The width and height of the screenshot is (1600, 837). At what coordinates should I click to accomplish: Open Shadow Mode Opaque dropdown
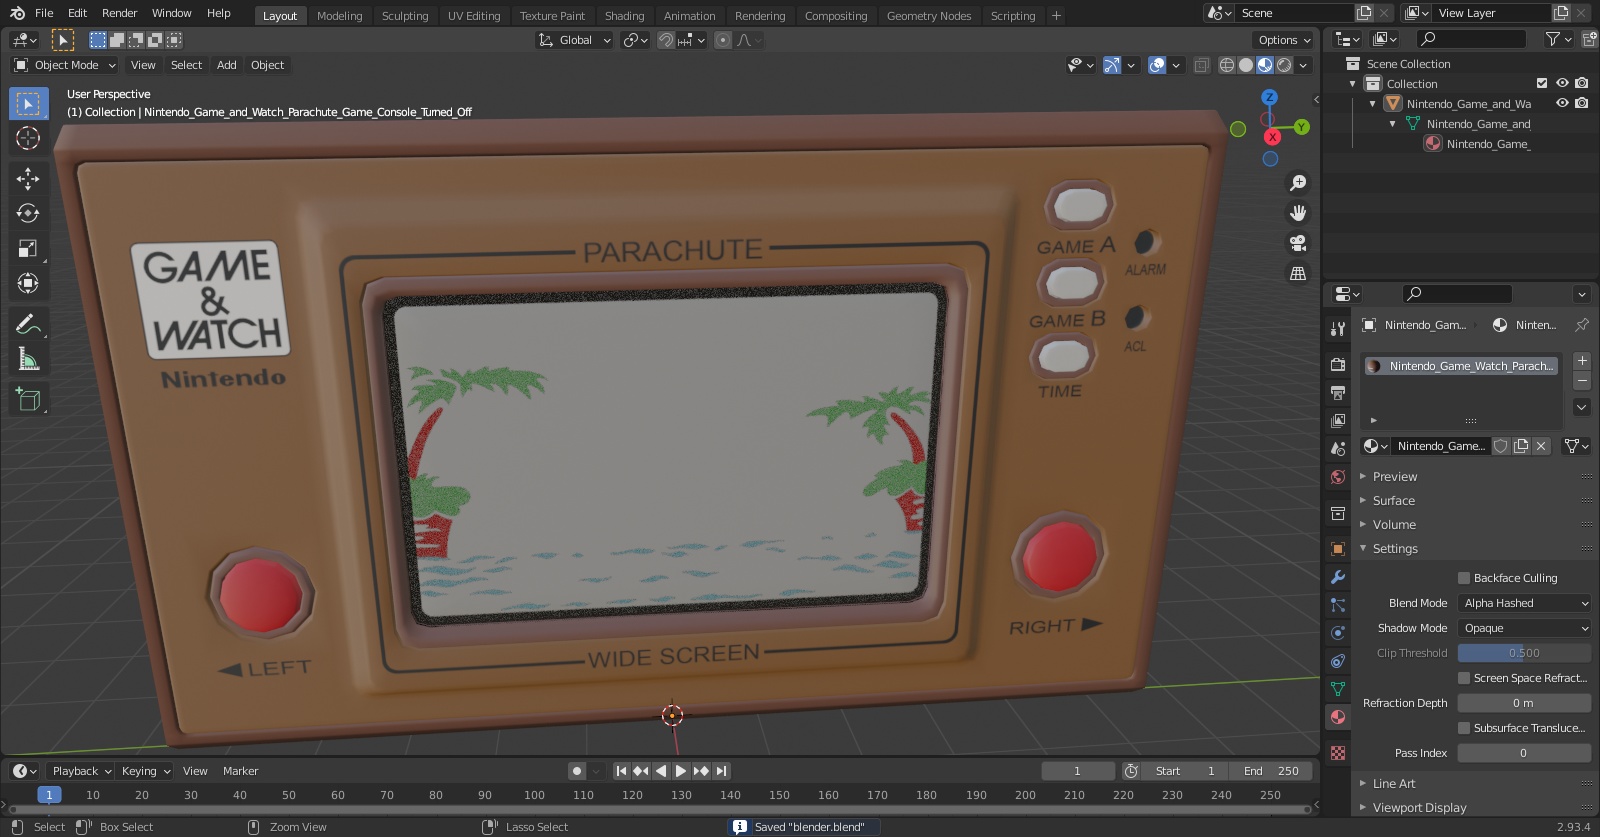[x=1524, y=628]
